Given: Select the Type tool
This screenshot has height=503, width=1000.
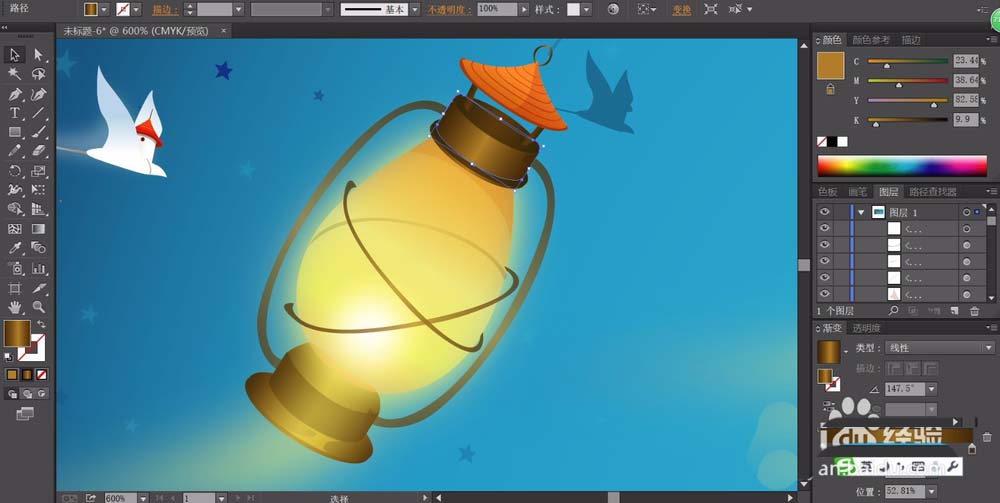Looking at the screenshot, I should click(x=15, y=113).
